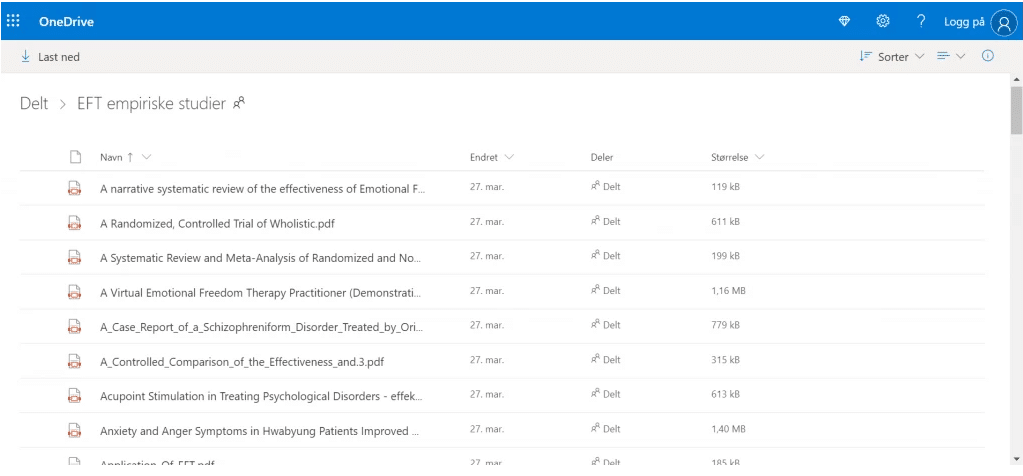
Task: Click the 611 kB size value
Action: pos(725,222)
